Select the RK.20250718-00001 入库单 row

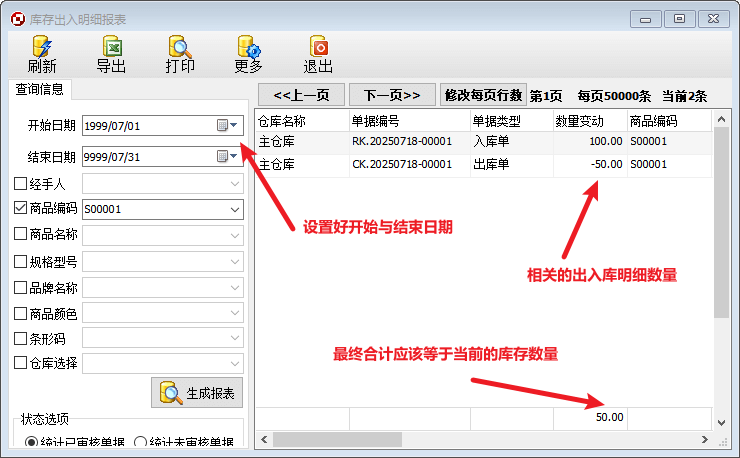(x=483, y=142)
